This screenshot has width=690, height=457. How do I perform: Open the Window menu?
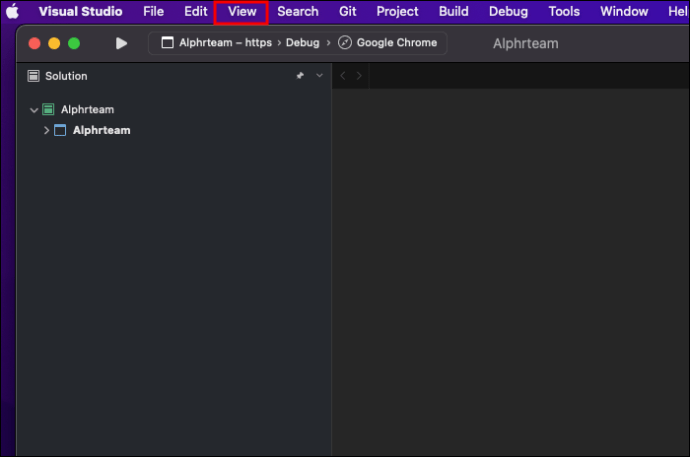point(624,11)
